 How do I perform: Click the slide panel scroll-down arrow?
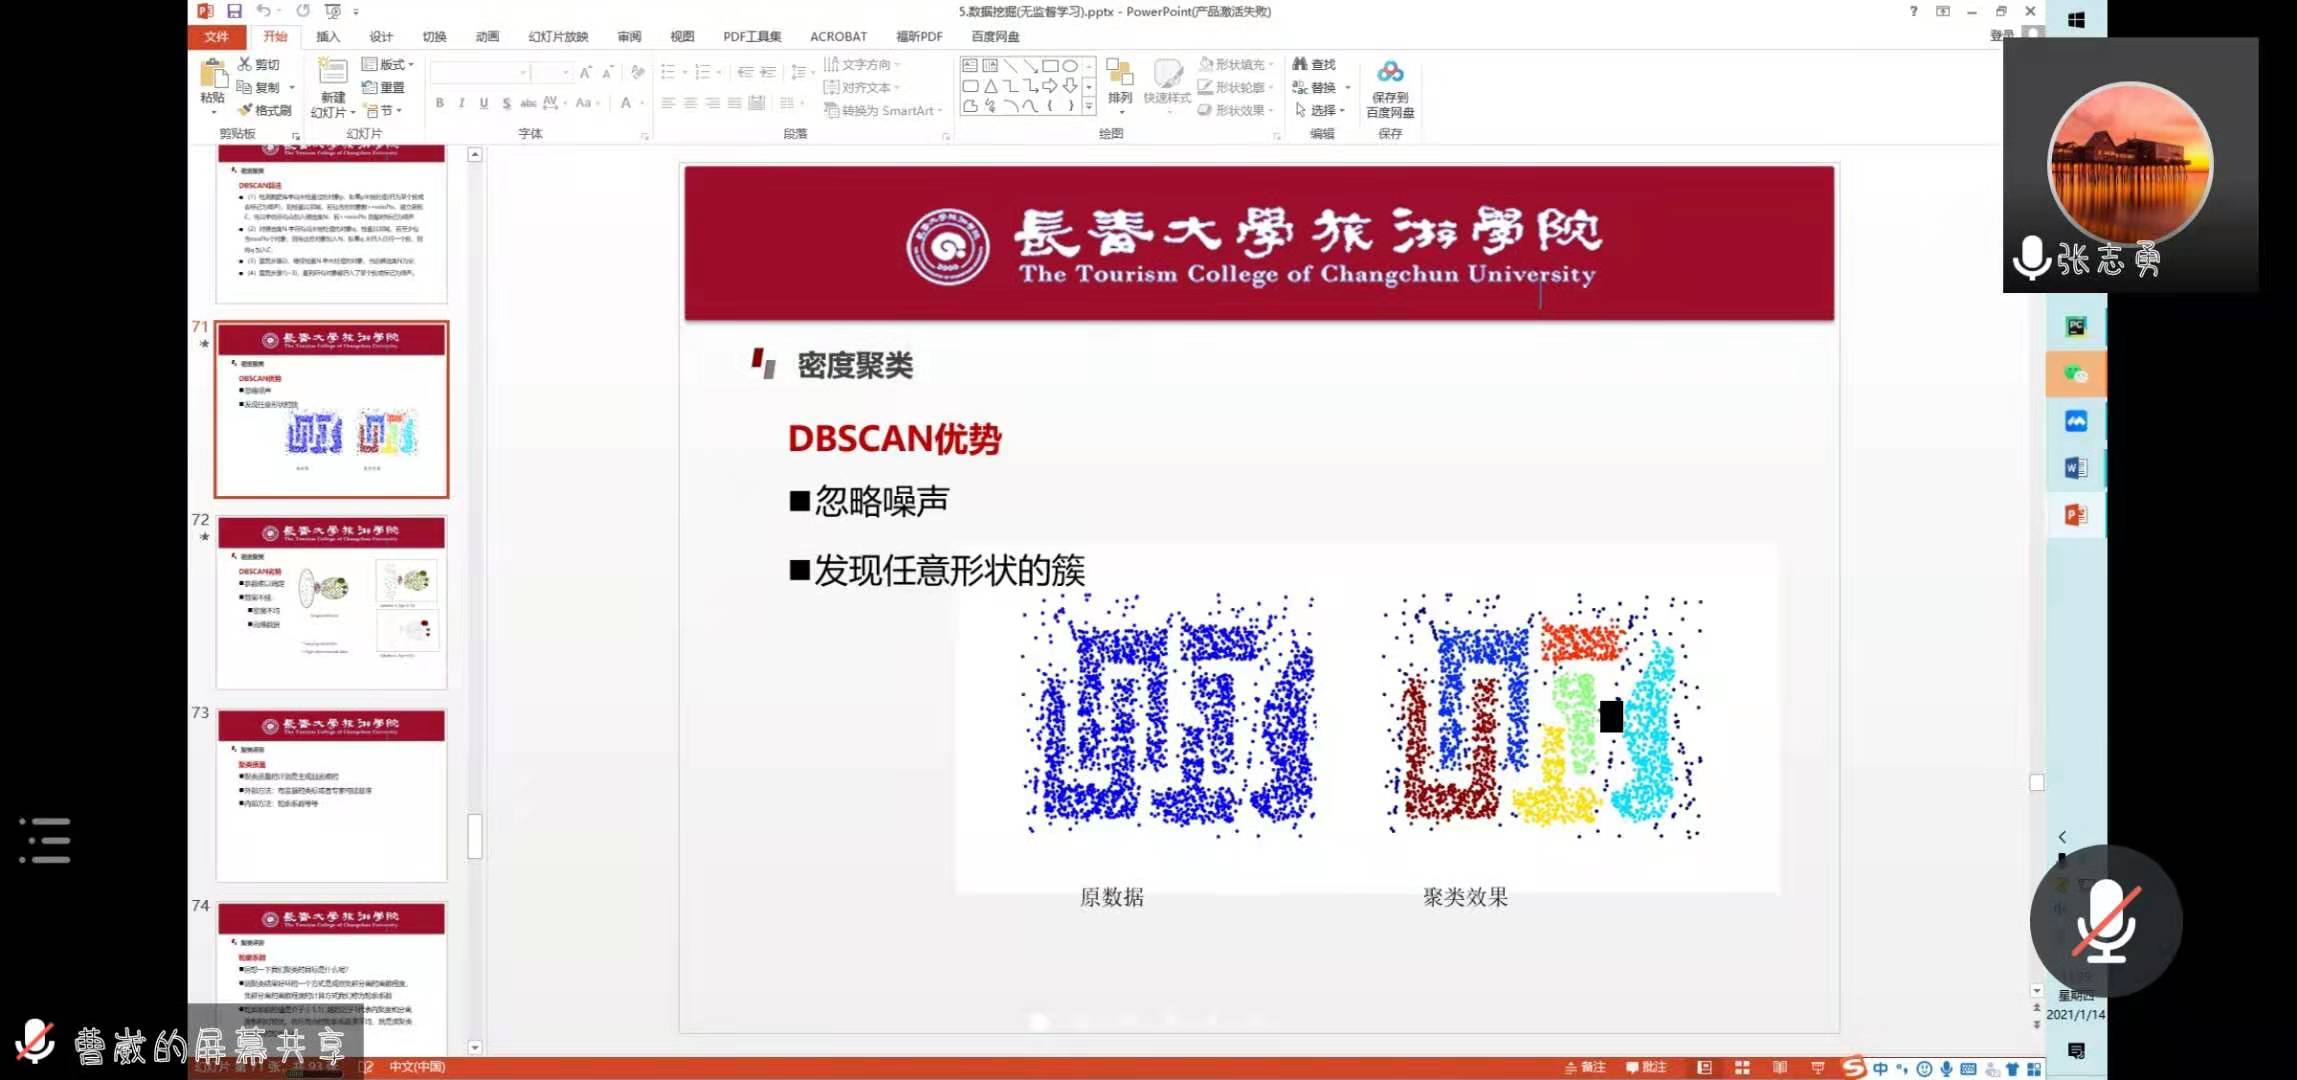click(475, 1047)
